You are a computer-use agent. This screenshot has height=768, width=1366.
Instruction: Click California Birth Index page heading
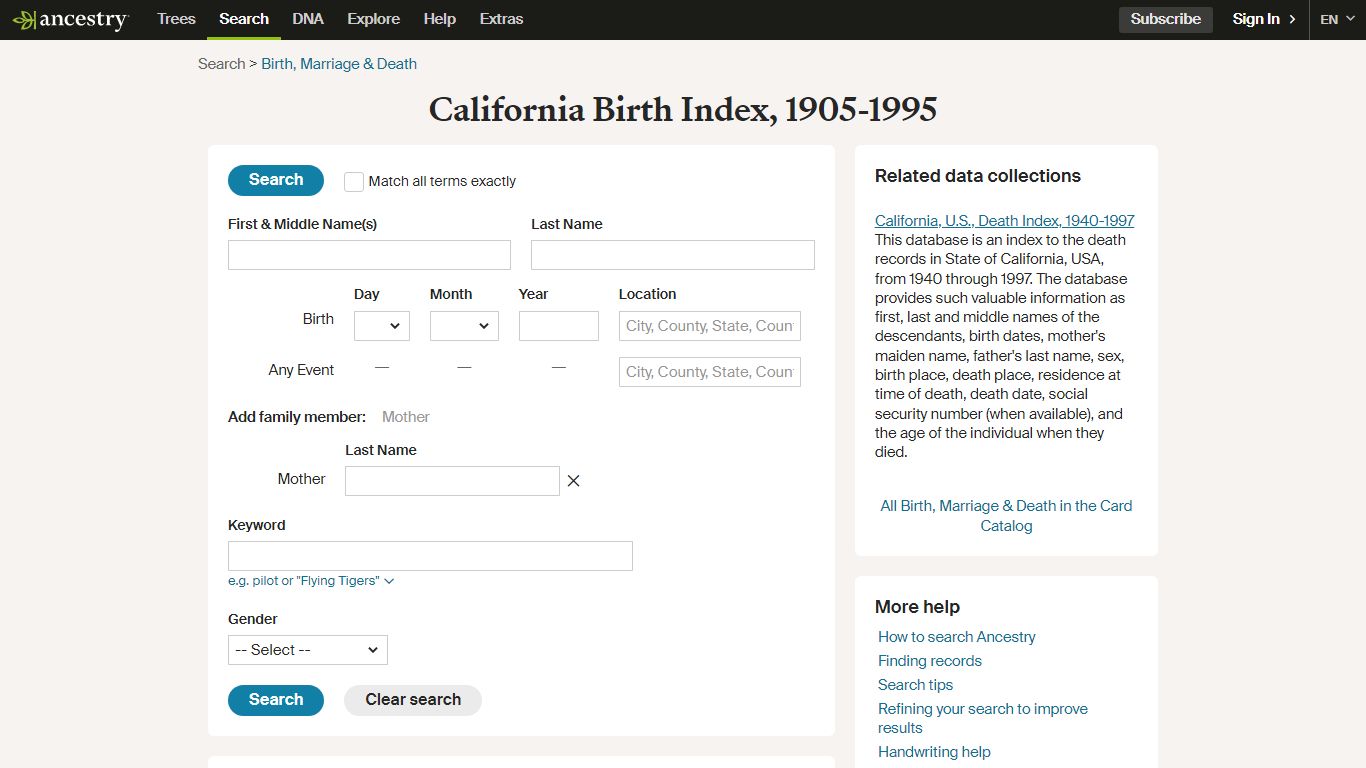[683, 109]
